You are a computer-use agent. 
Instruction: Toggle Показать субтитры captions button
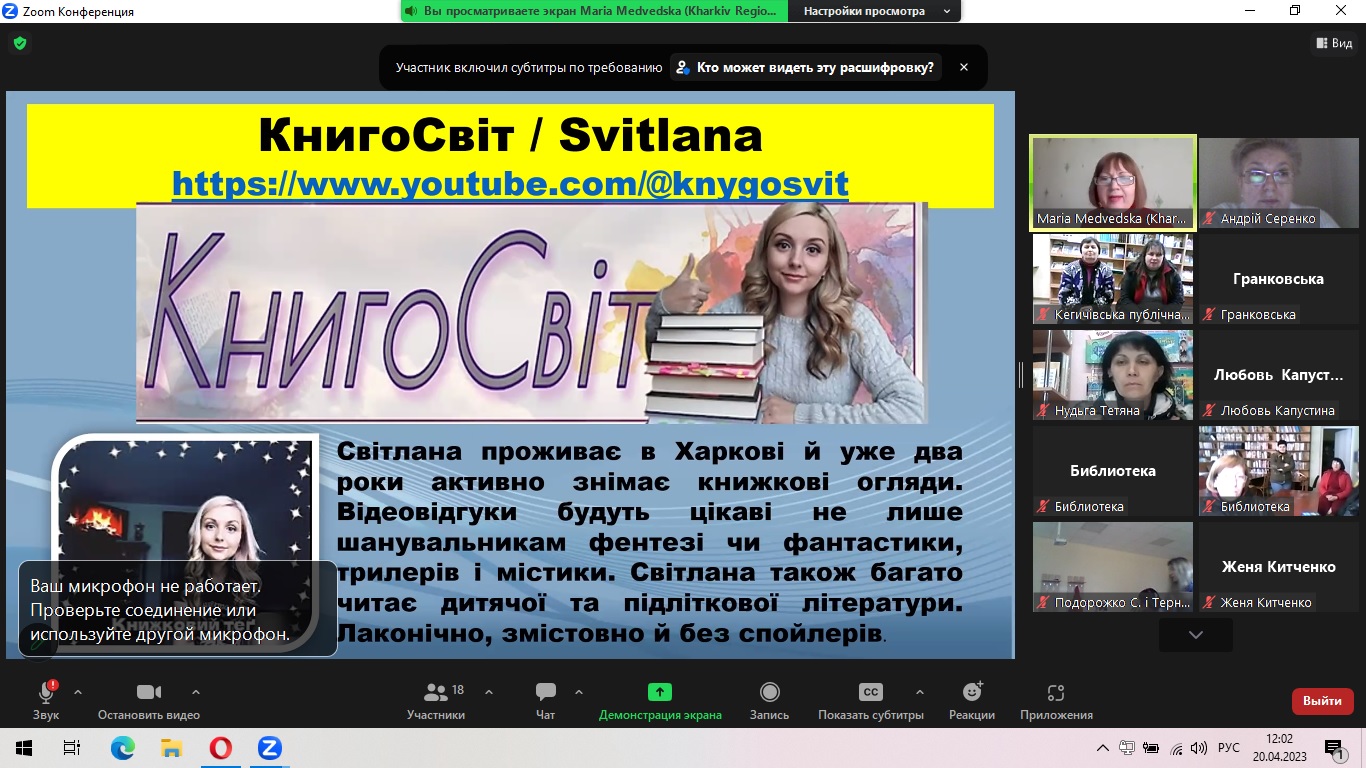point(870,693)
